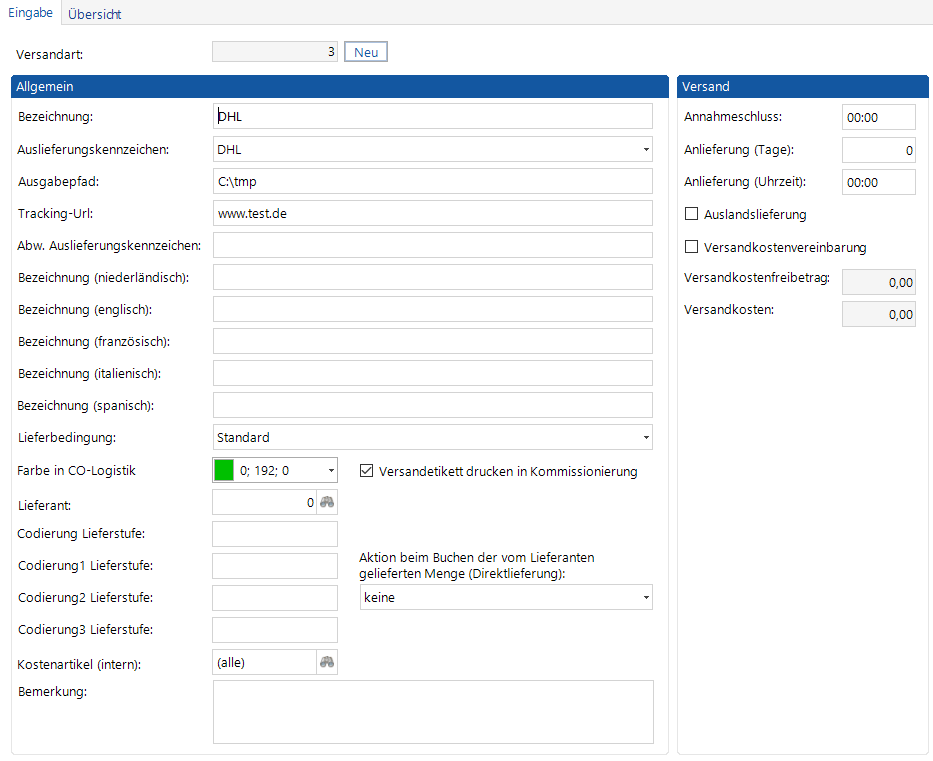Open search for Kostenartikel (intern) via binoculars
Screen dimensions: 933x761
(x=326, y=662)
